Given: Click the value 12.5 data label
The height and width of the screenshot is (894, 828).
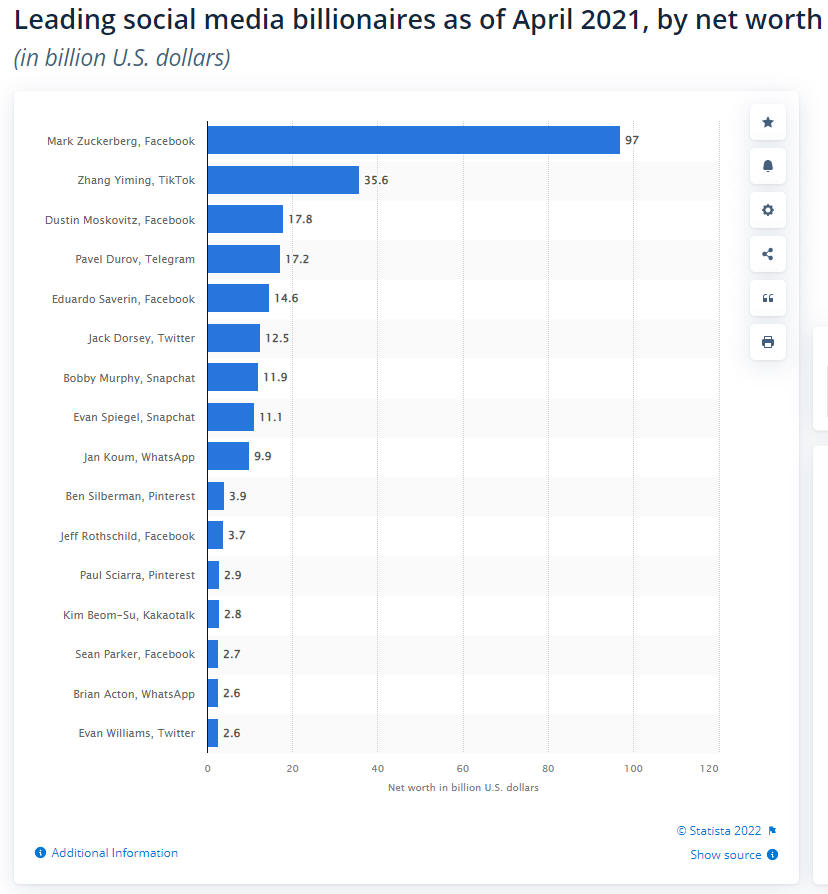Looking at the screenshot, I should pos(277,338).
